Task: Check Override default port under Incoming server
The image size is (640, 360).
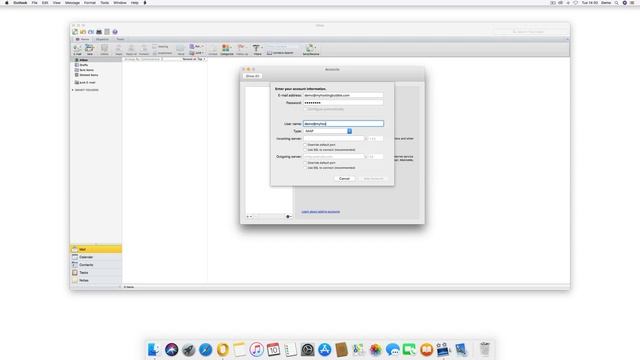Action: [x=305, y=145]
